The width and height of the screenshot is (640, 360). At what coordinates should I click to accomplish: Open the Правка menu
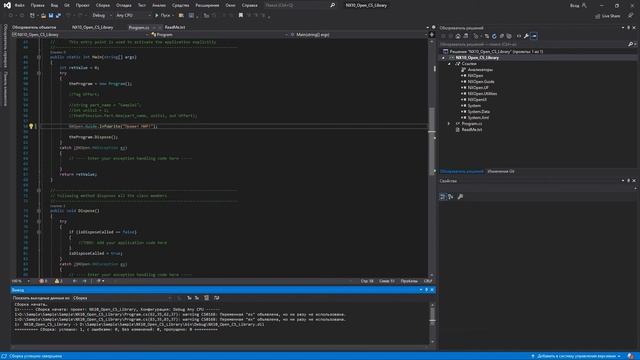(x=37, y=5)
